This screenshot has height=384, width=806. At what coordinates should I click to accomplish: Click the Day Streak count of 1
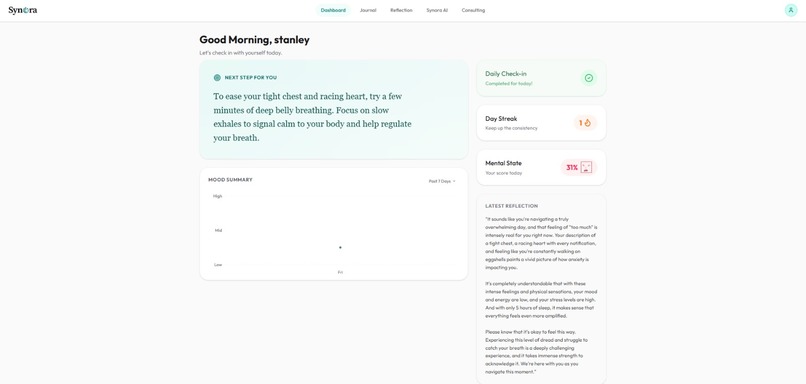point(581,123)
